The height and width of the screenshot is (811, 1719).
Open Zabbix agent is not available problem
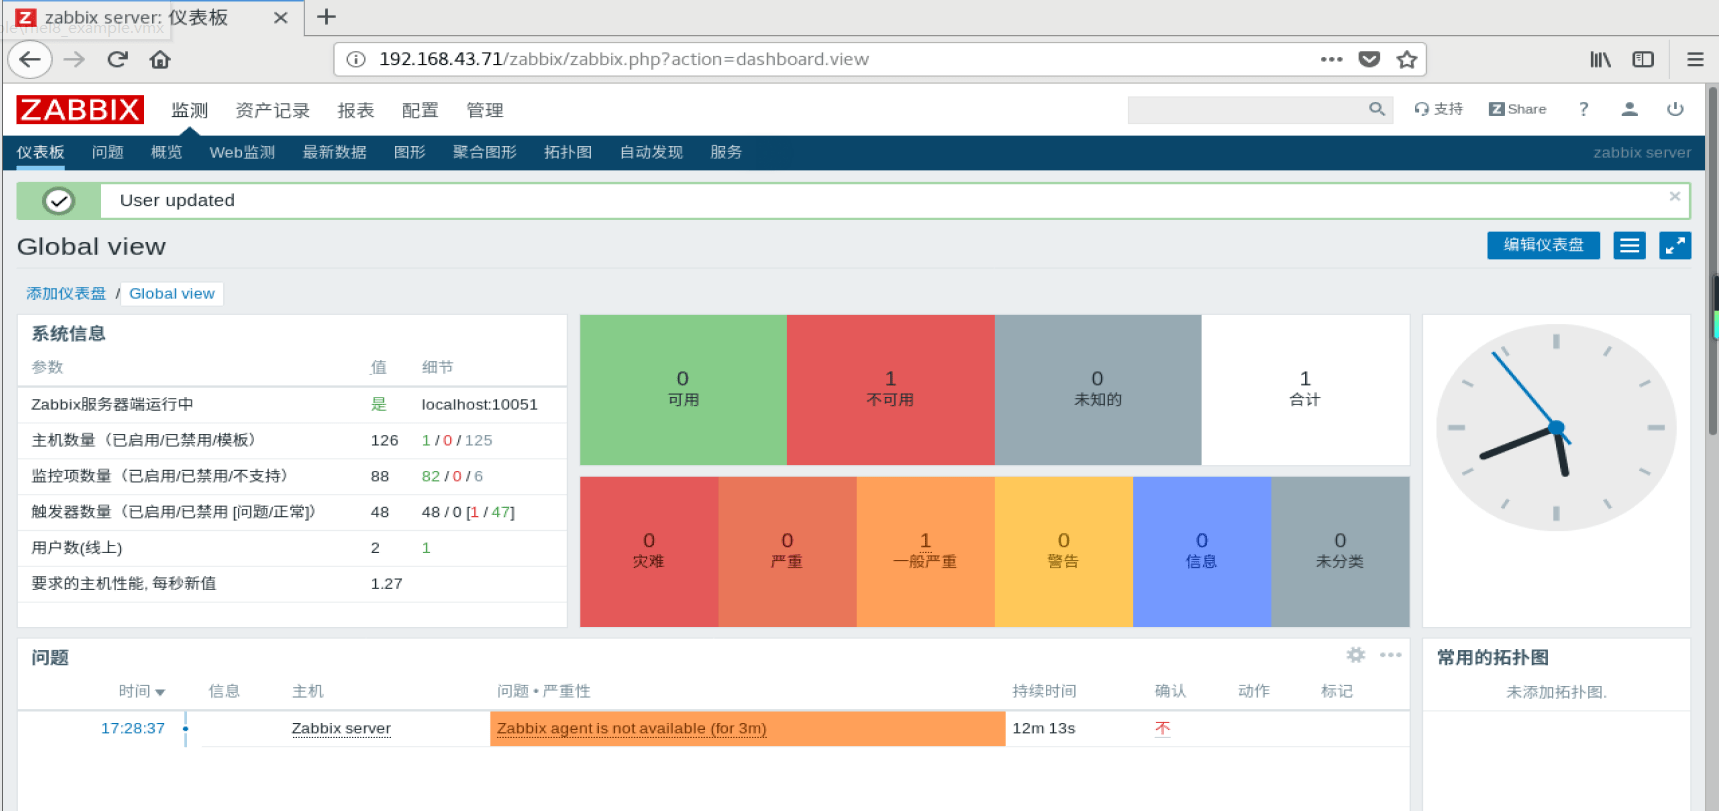coord(631,728)
